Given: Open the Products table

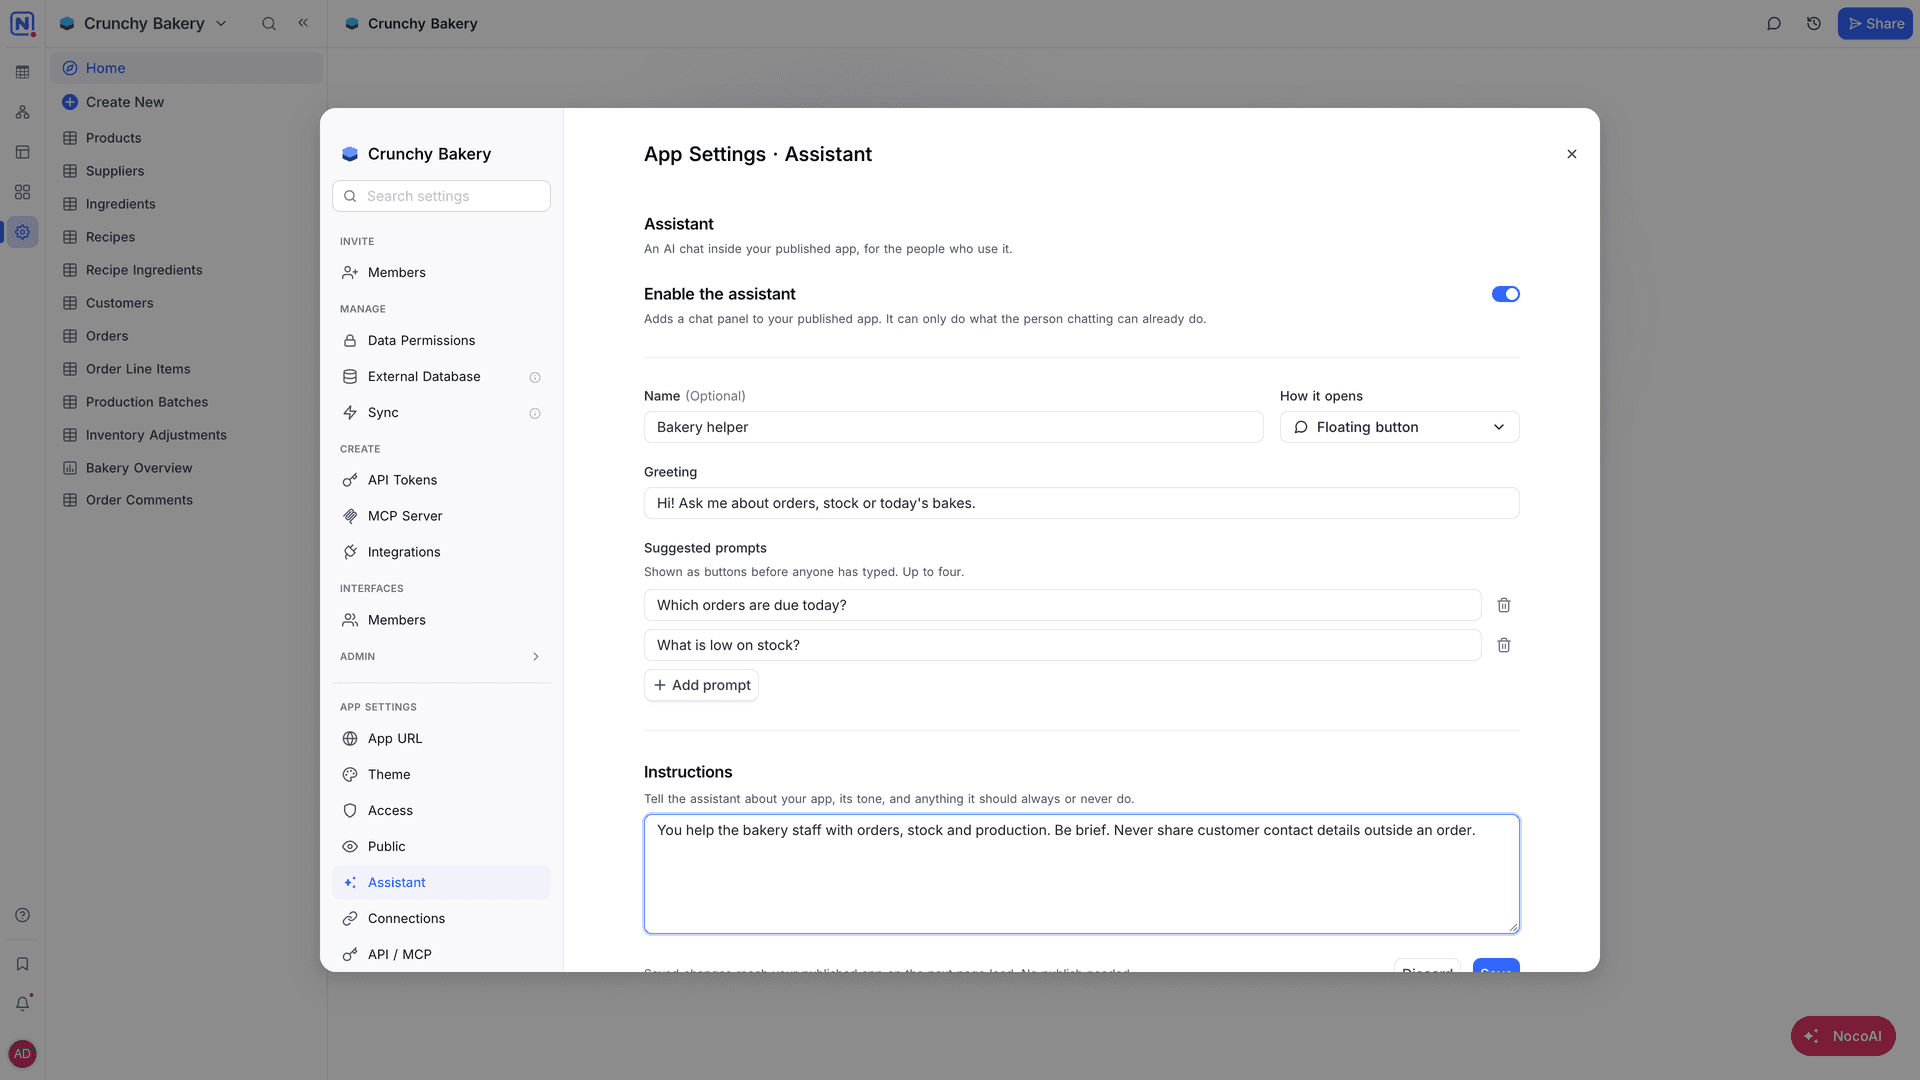Looking at the screenshot, I should coord(186,138).
